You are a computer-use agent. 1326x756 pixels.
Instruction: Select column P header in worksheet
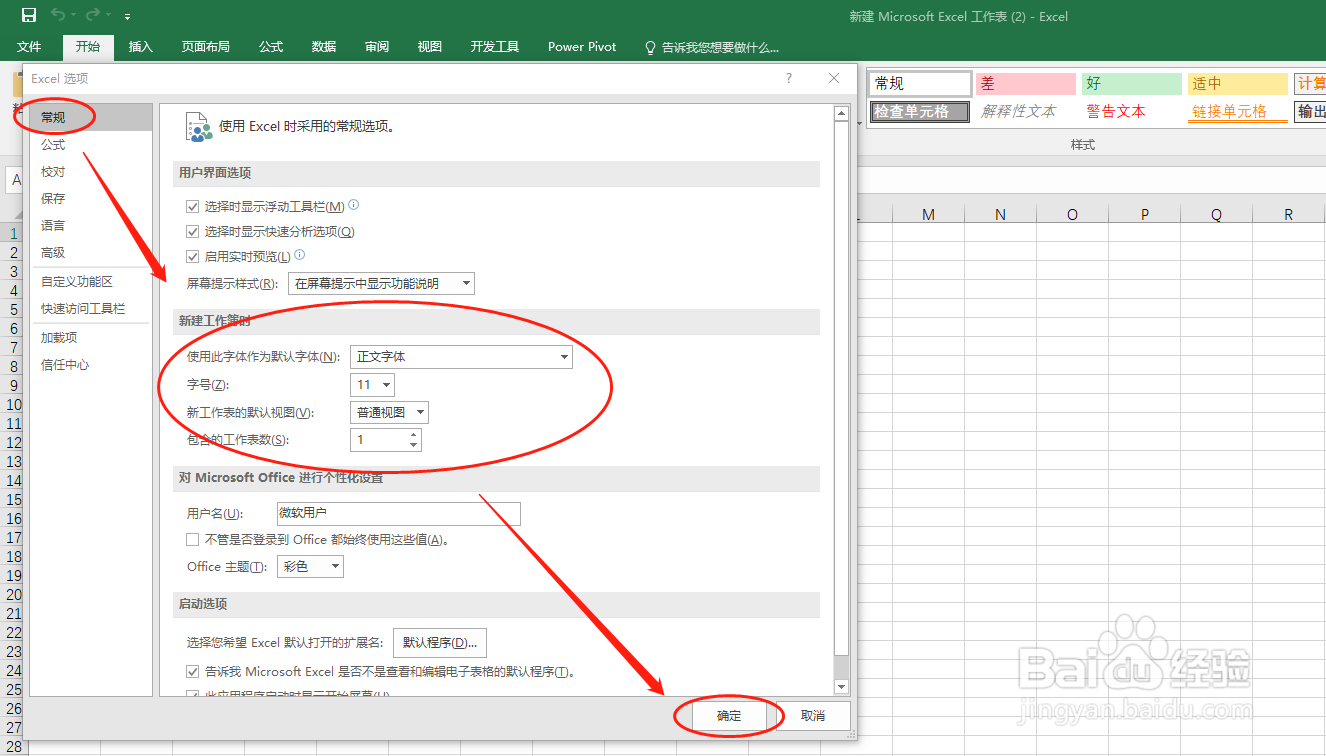(x=1144, y=214)
